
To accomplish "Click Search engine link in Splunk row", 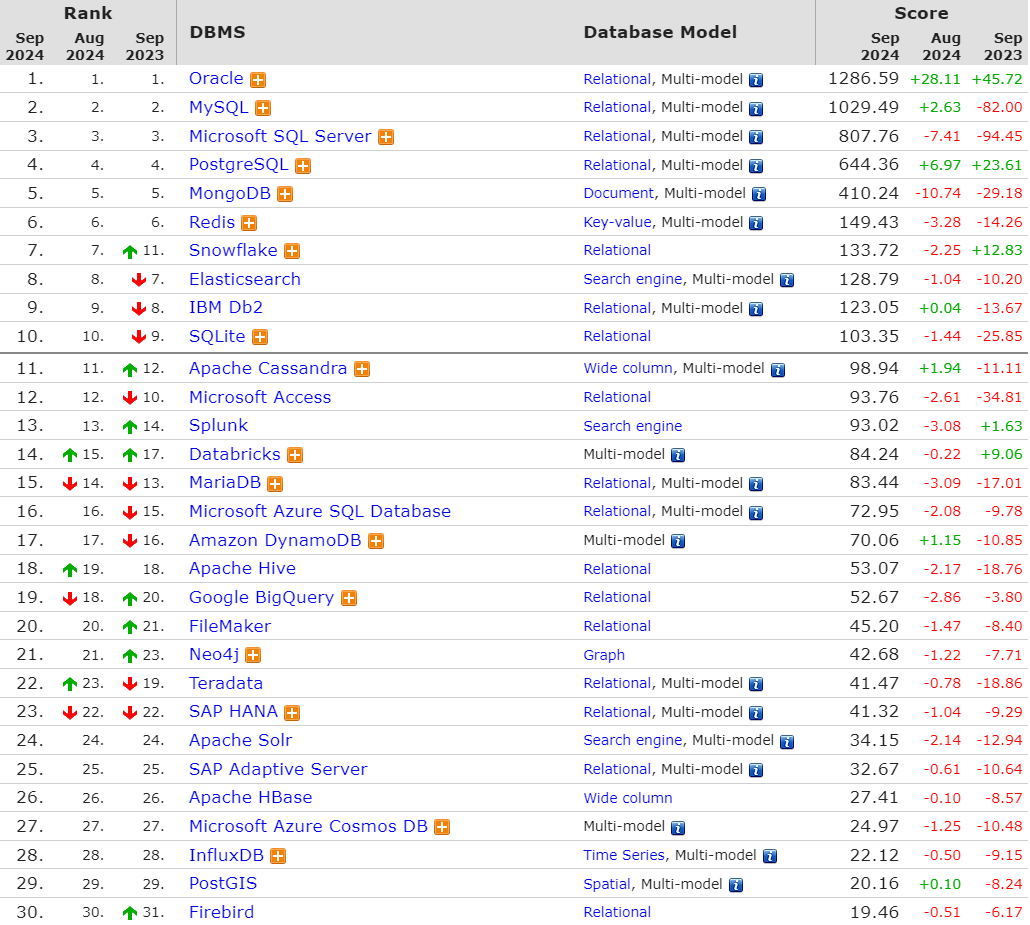I will (633, 426).
